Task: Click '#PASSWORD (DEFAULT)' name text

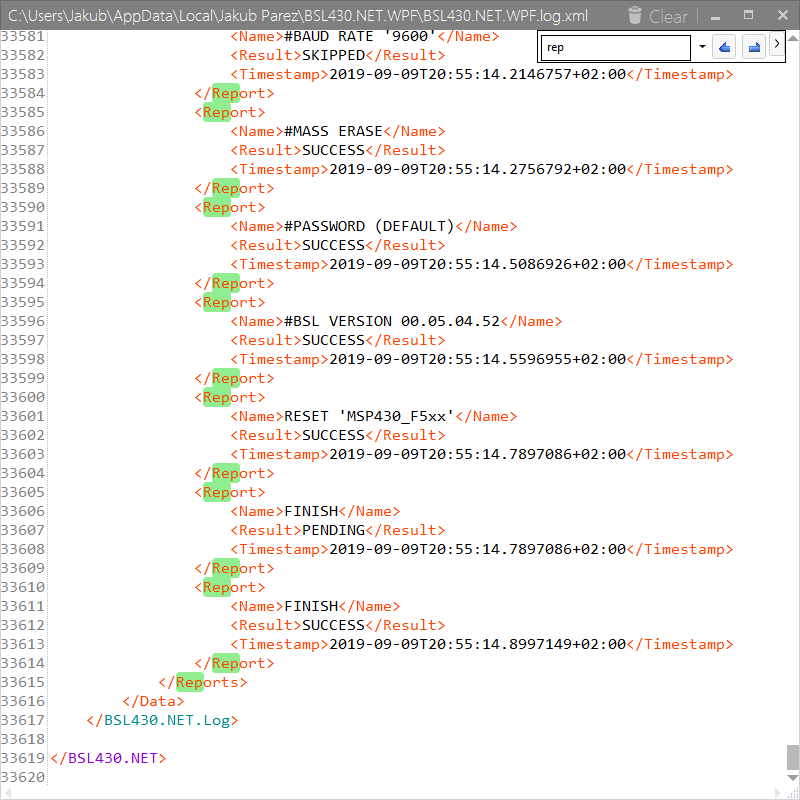Action: [369, 226]
